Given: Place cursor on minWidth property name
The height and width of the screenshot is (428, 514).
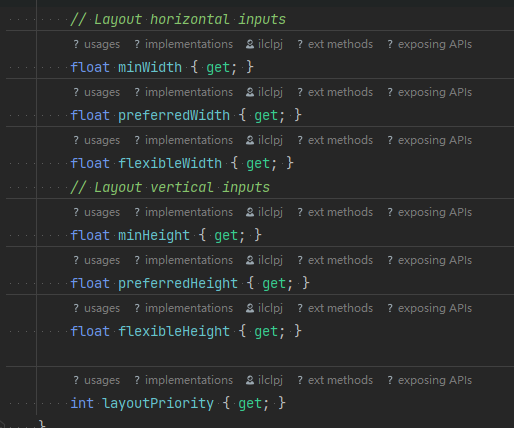Looking at the screenshot, I should 150,67.
